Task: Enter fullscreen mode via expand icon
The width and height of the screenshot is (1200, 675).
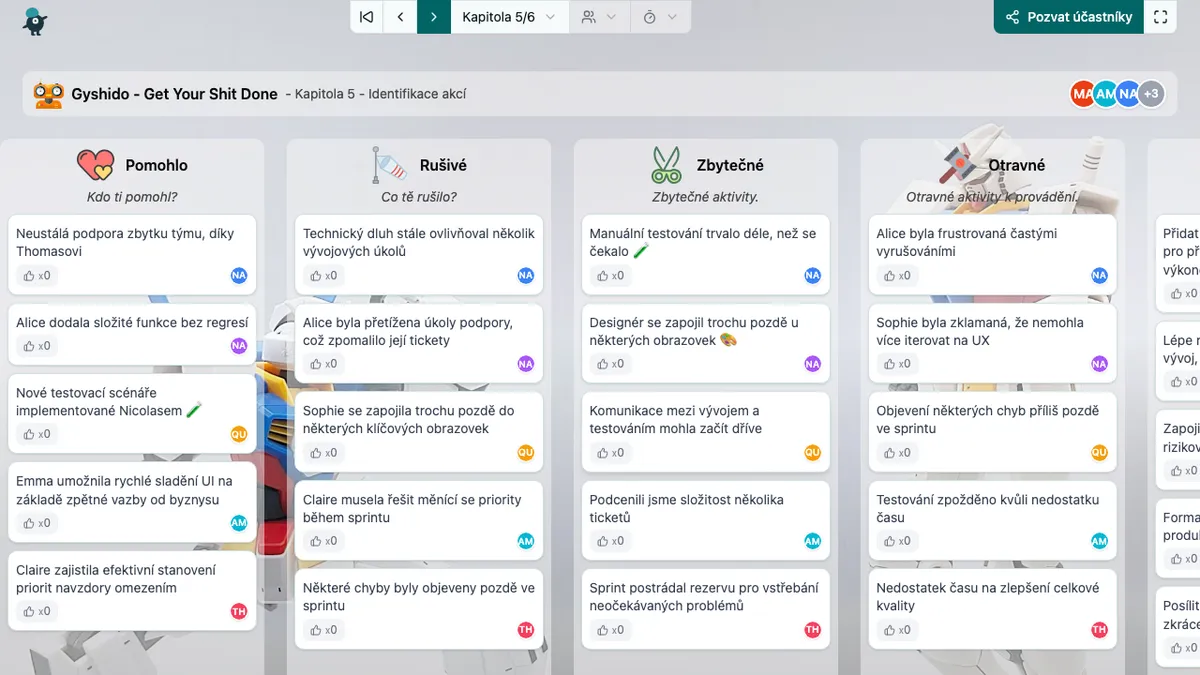Action: point(1160,17)
